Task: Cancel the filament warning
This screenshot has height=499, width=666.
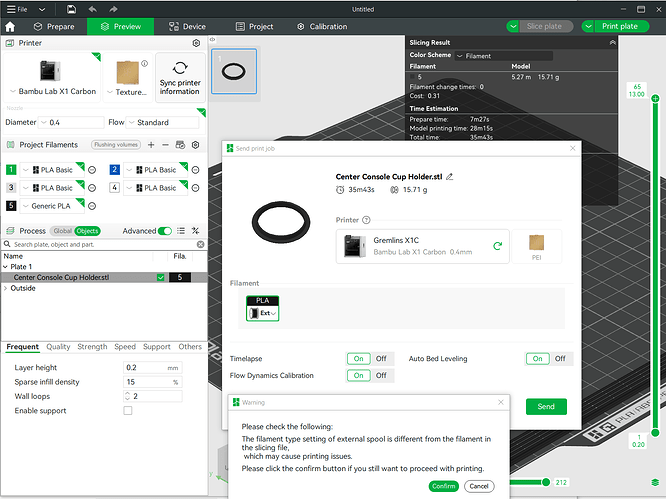Action: (x=479, y=486)
